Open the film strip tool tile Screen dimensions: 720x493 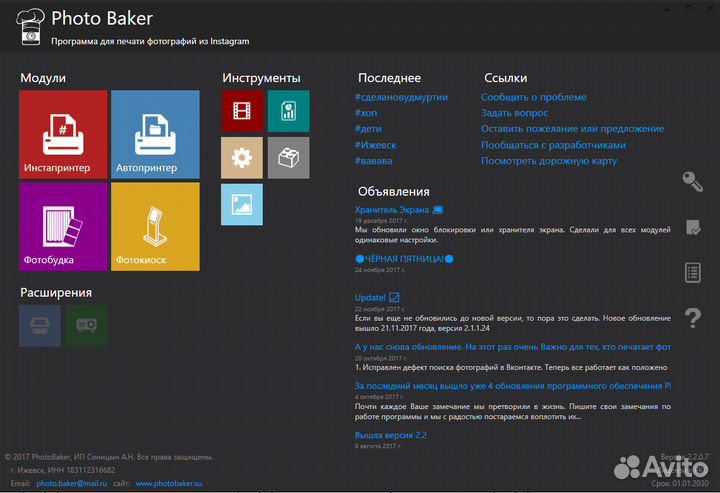242,111
